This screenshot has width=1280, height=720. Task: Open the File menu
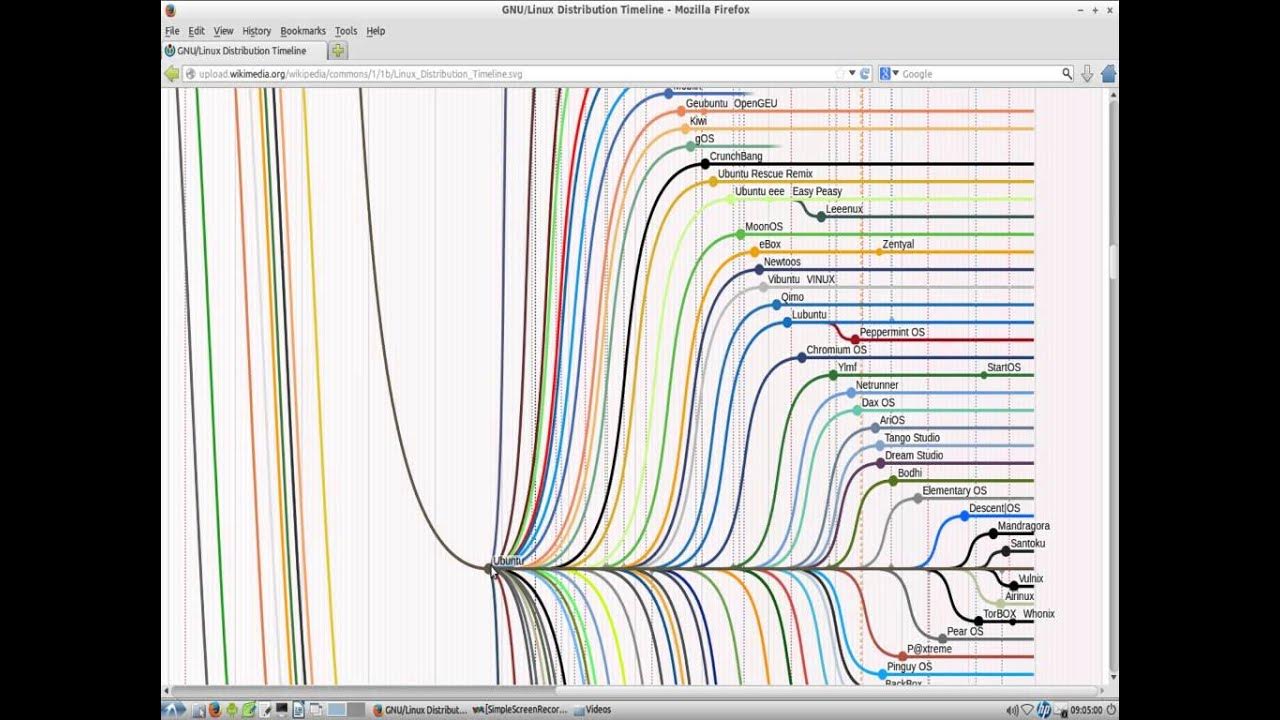172,31
